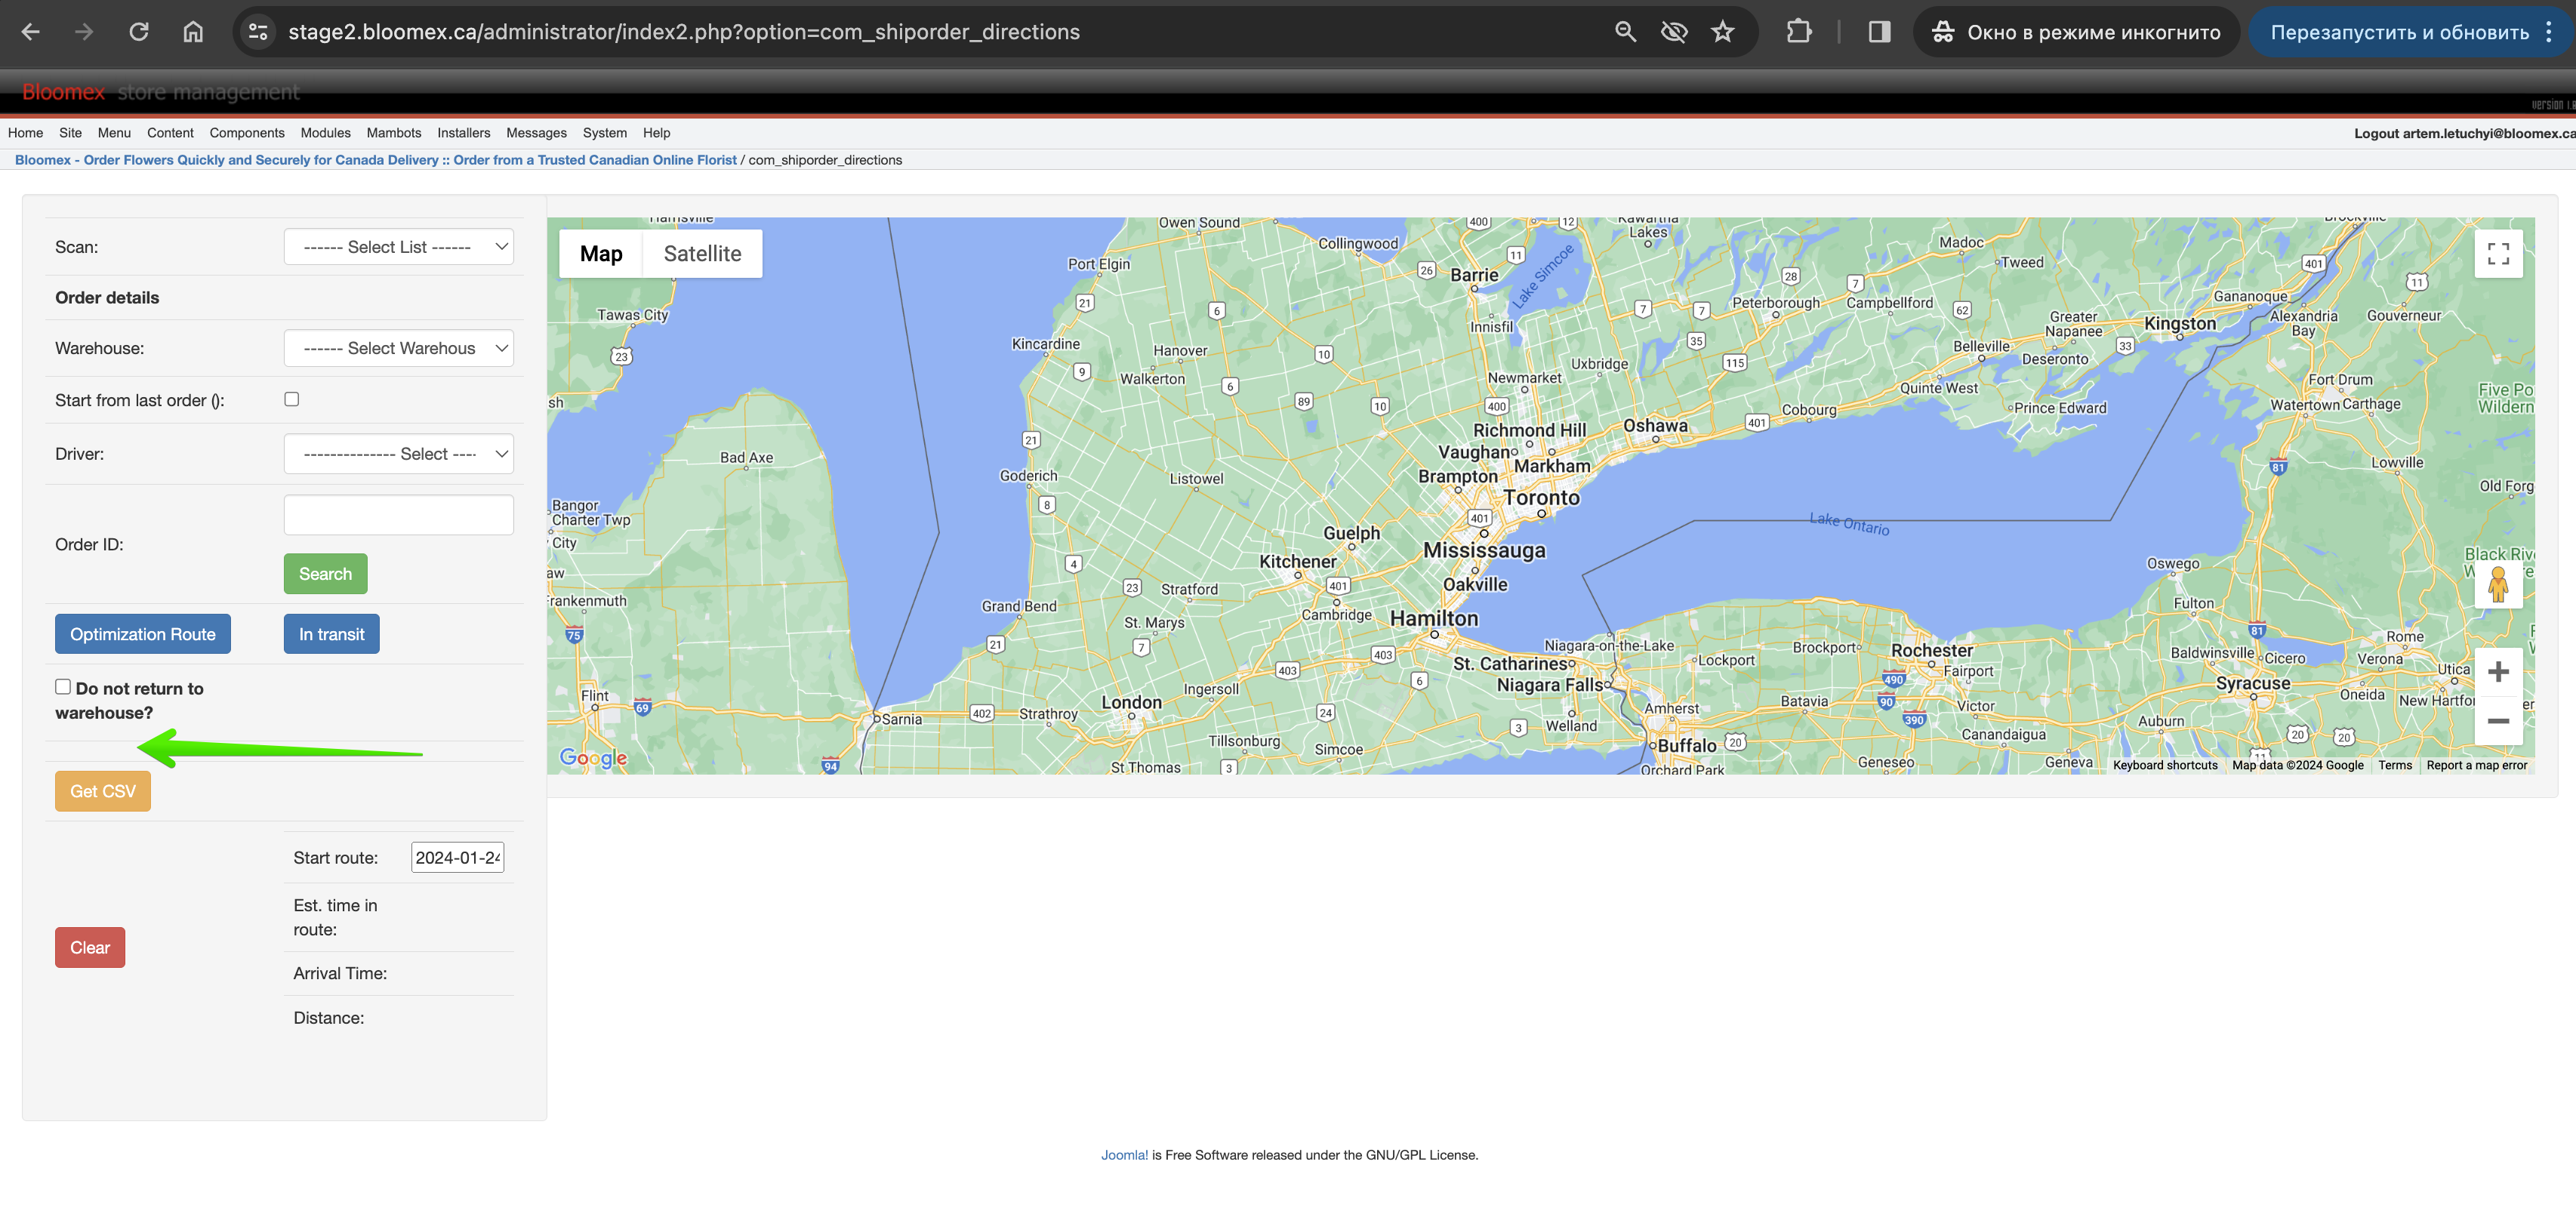This screenshot has height=1214, width=2576.
Task: Go back with the browser back arrow
Action: [31, 32]
